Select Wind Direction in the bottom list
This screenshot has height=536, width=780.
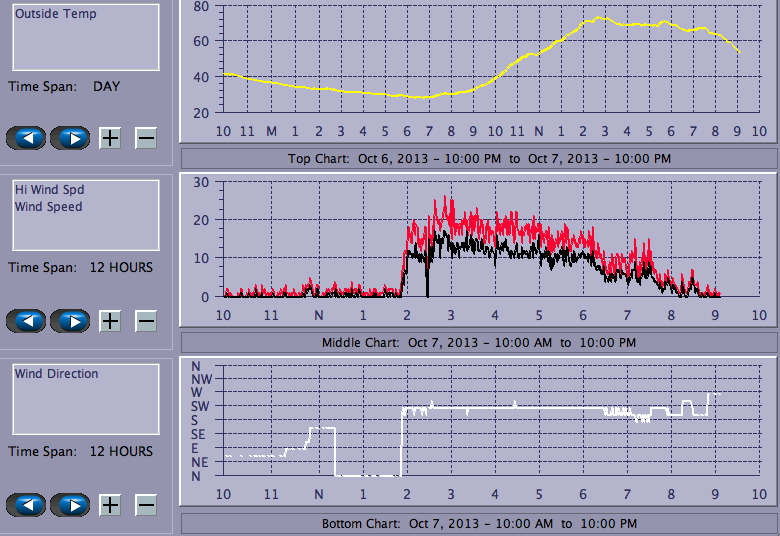[x=56, y=374]
